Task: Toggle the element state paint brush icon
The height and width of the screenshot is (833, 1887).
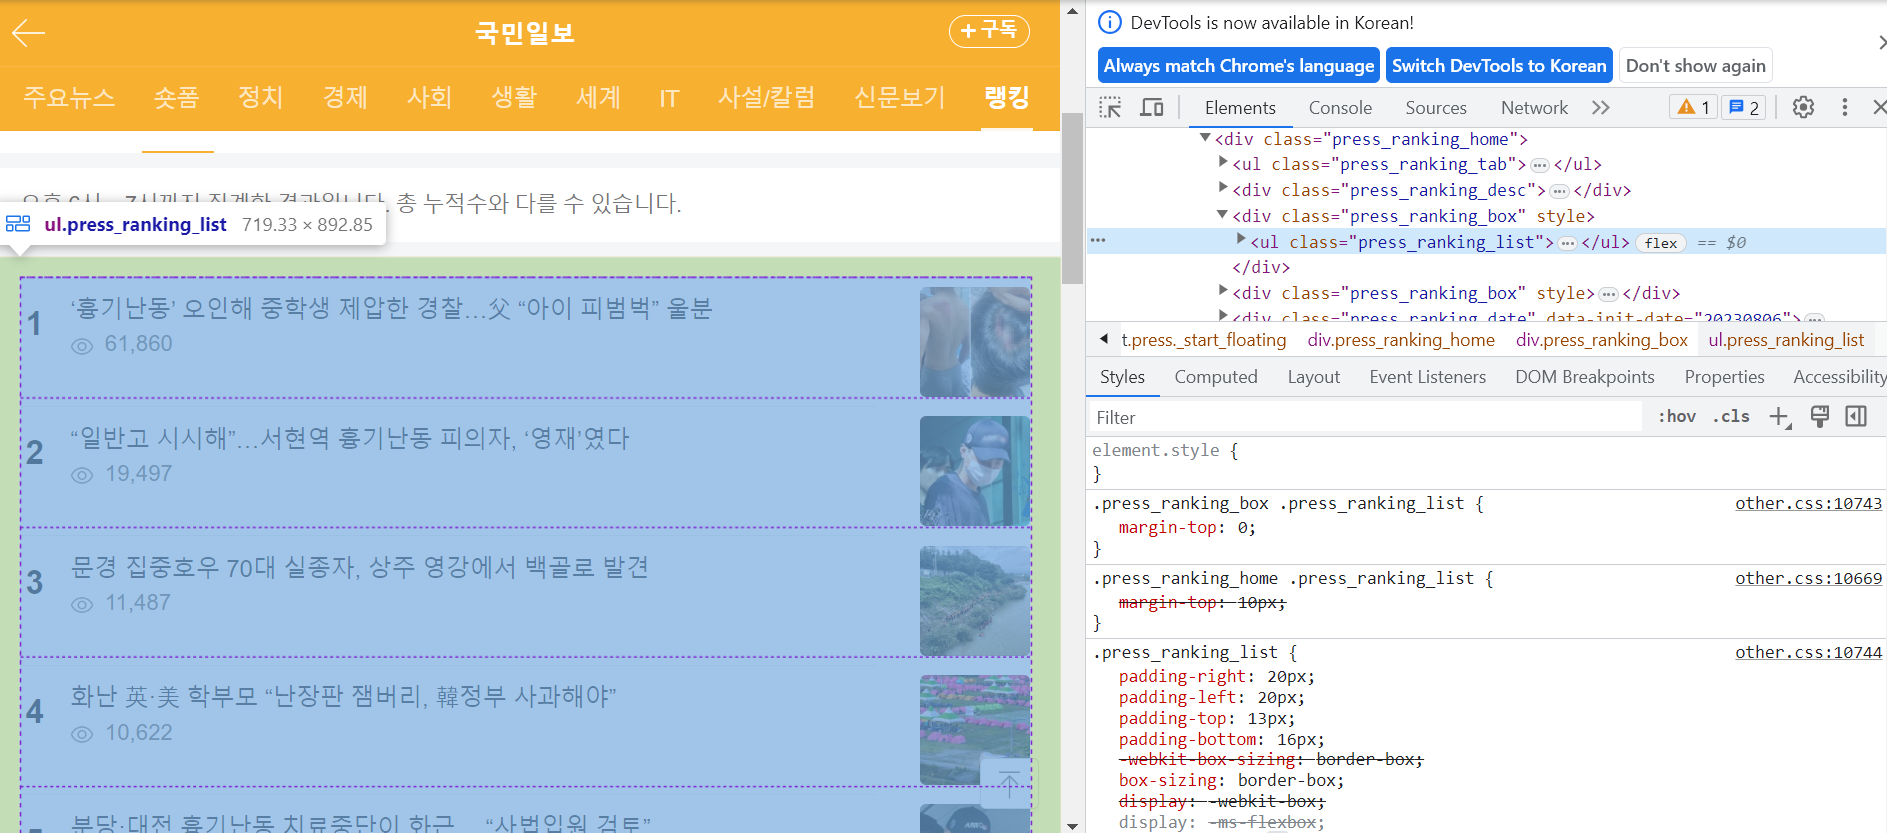Action: coord(1820,417)
